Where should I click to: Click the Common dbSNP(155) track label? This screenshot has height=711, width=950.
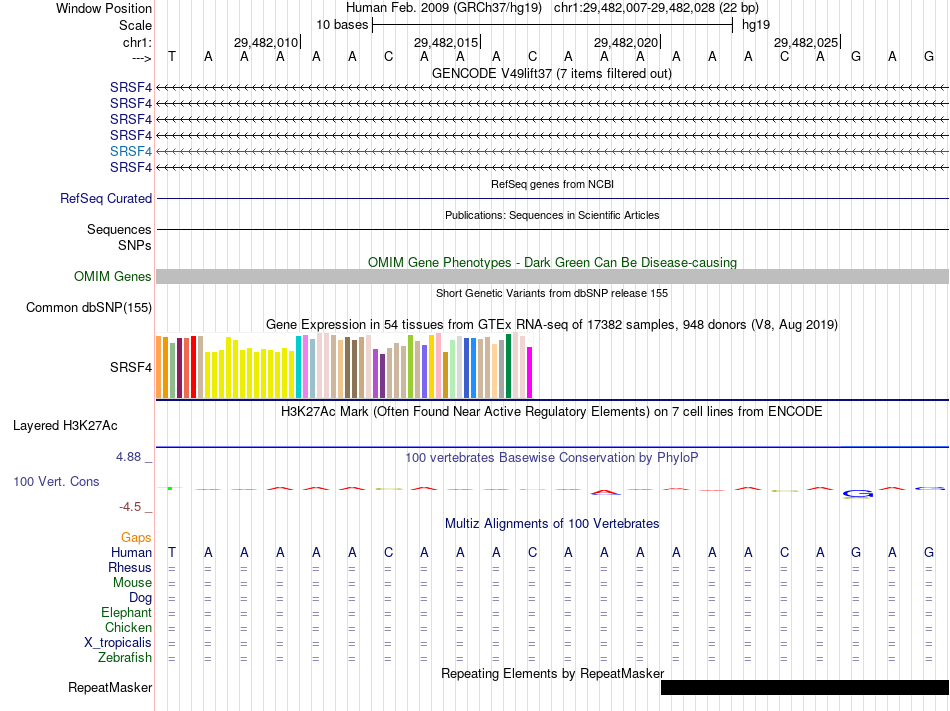[88, 308]
